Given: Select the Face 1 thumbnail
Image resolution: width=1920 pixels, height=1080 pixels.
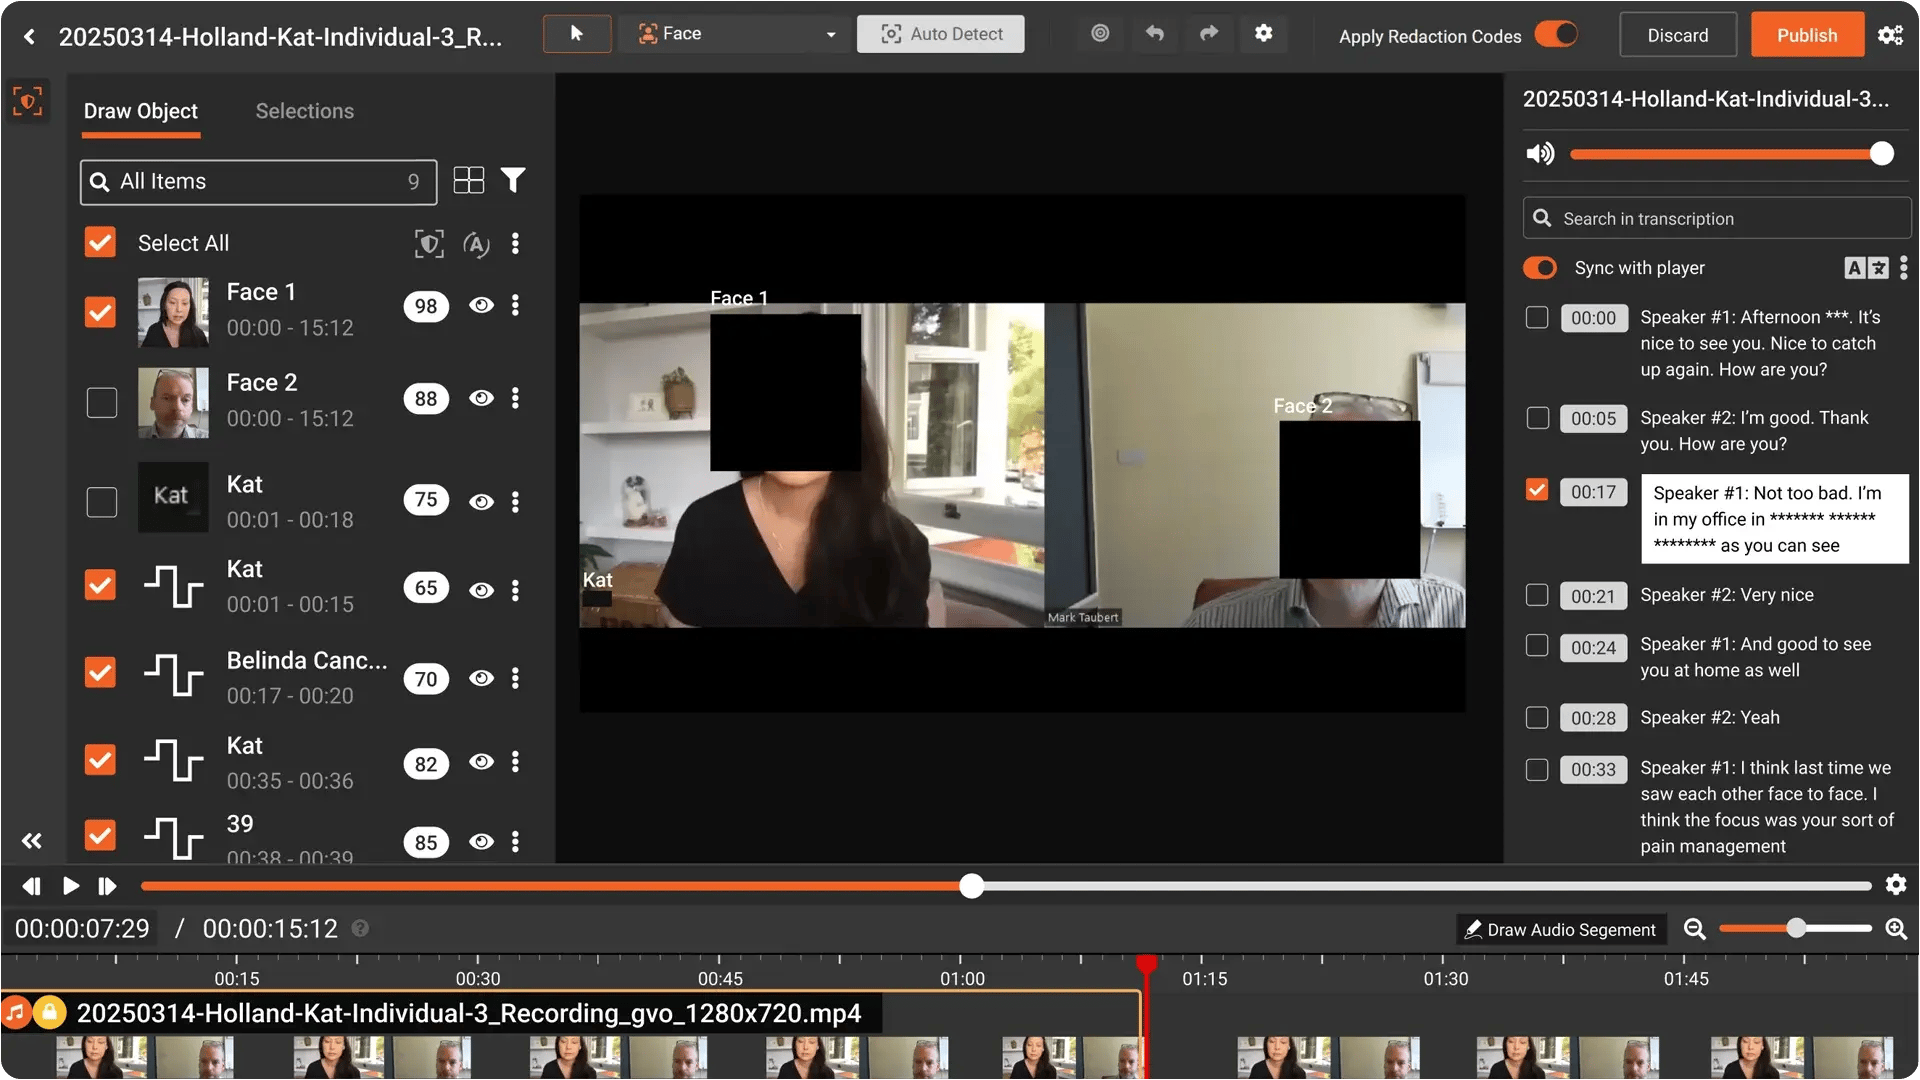Looking at the screenshot, I should tap(173, 313).
